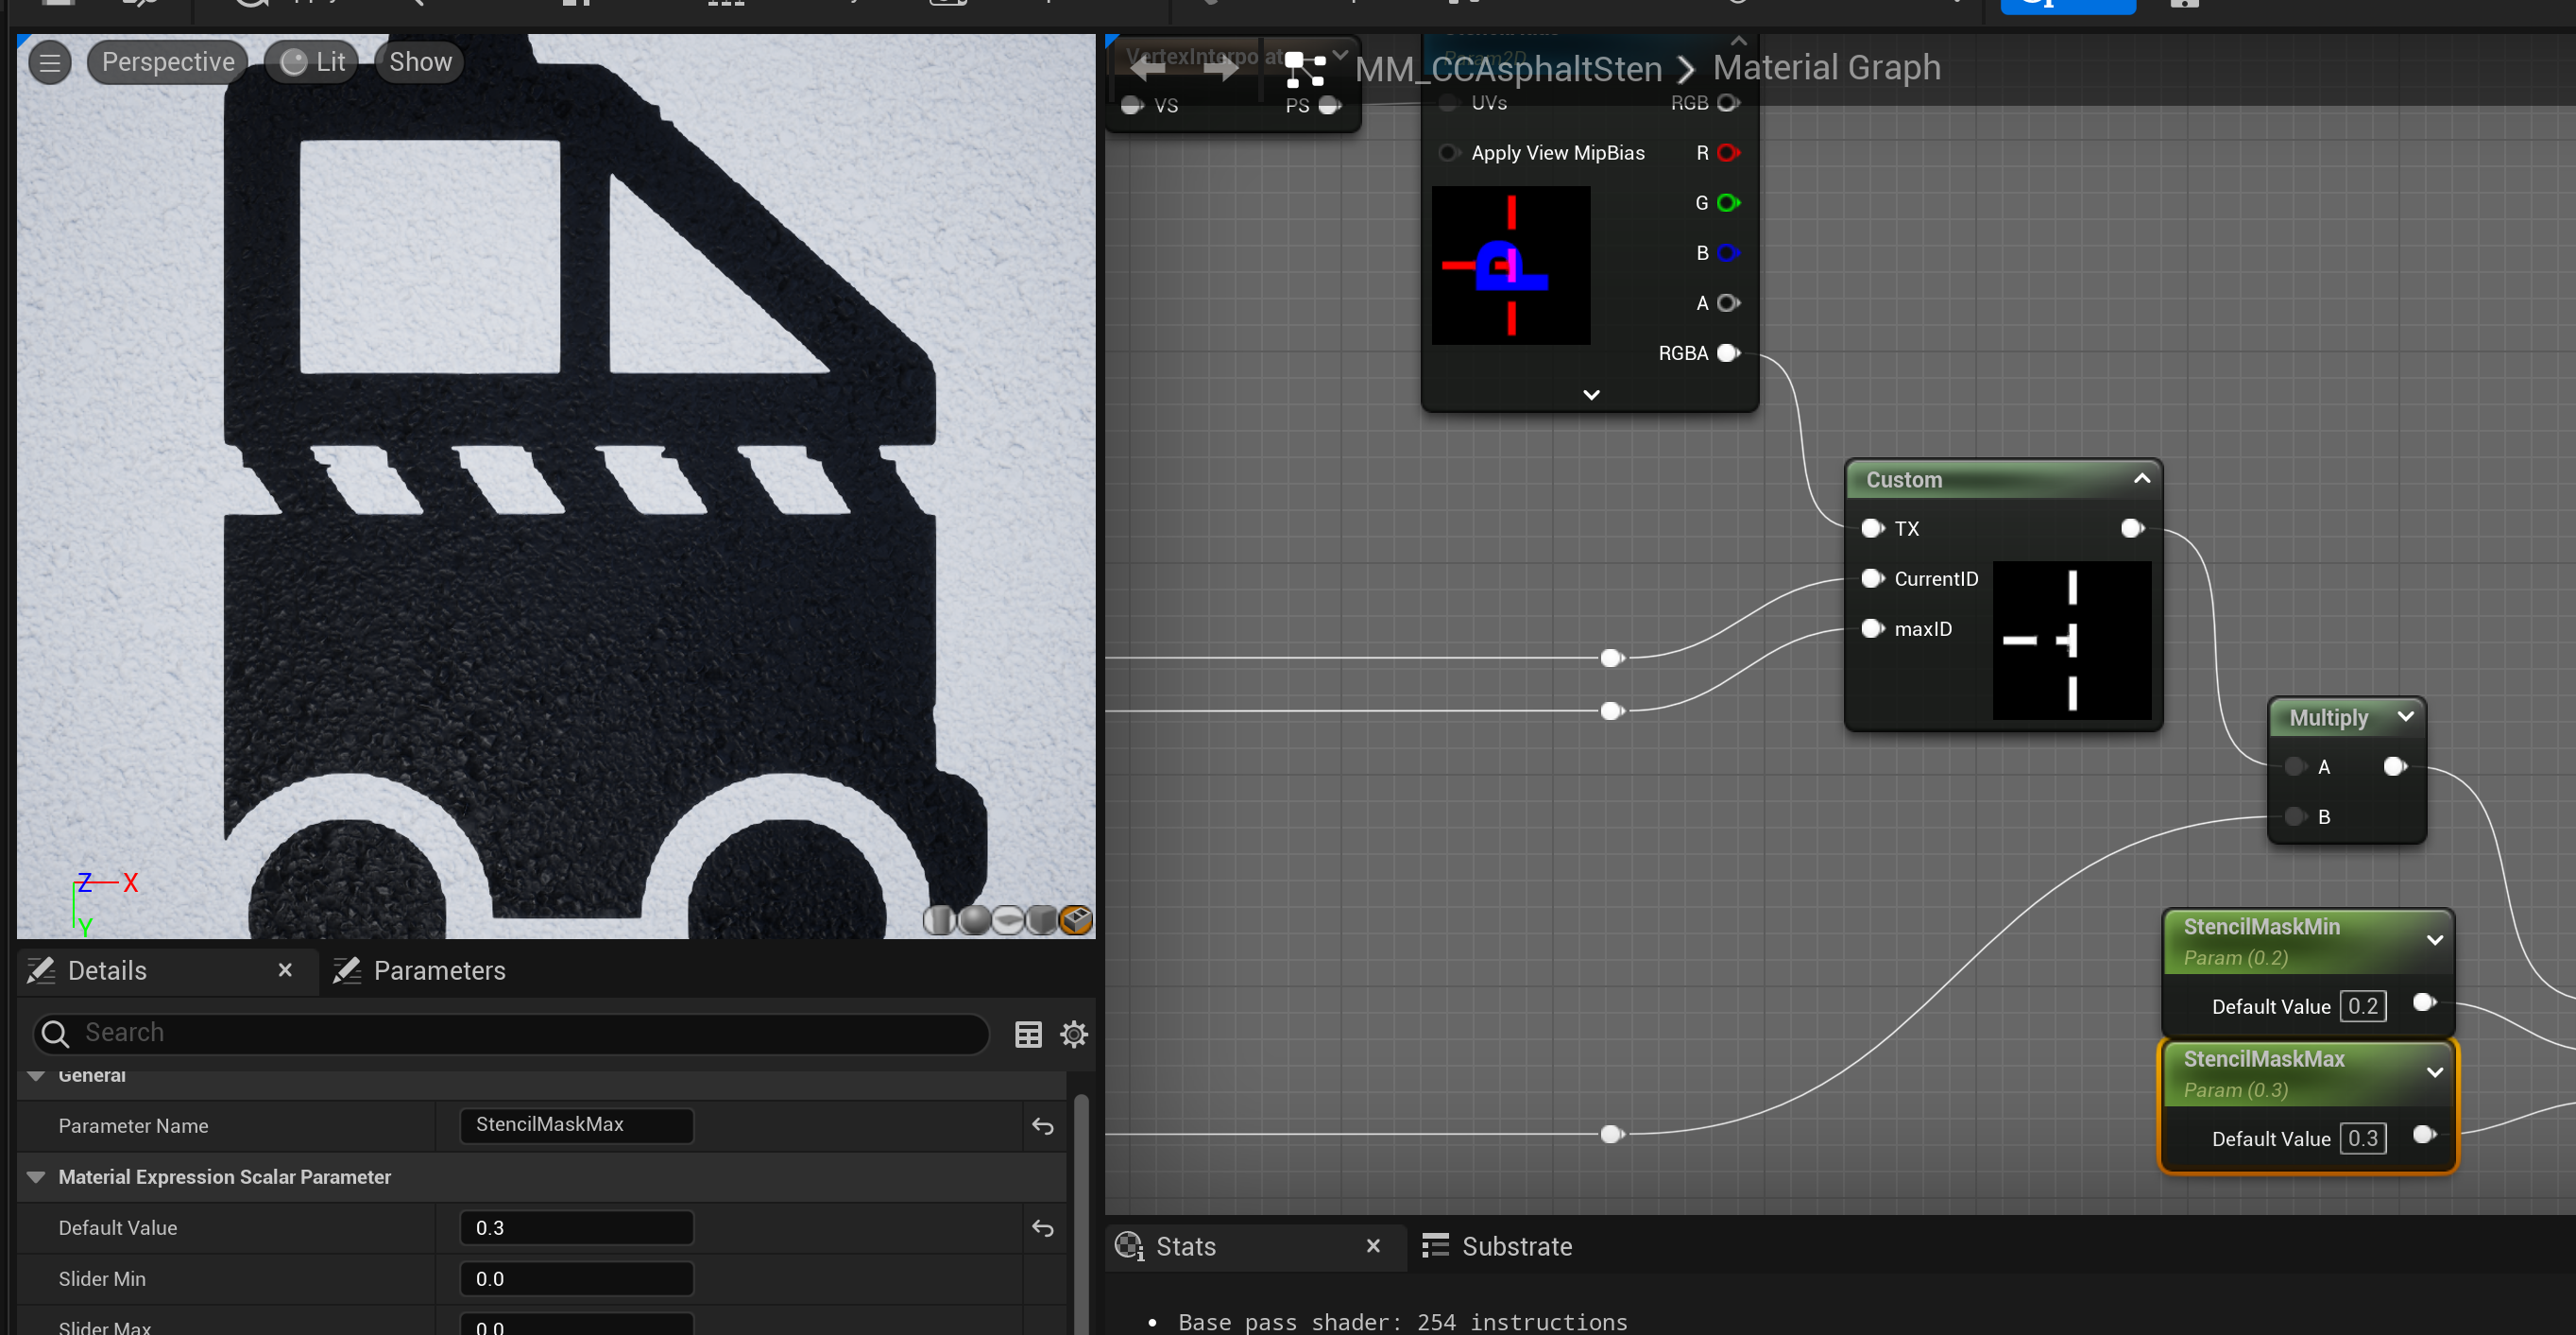Toggle the Apply View MipBias input pin

tap(1448, 153)
